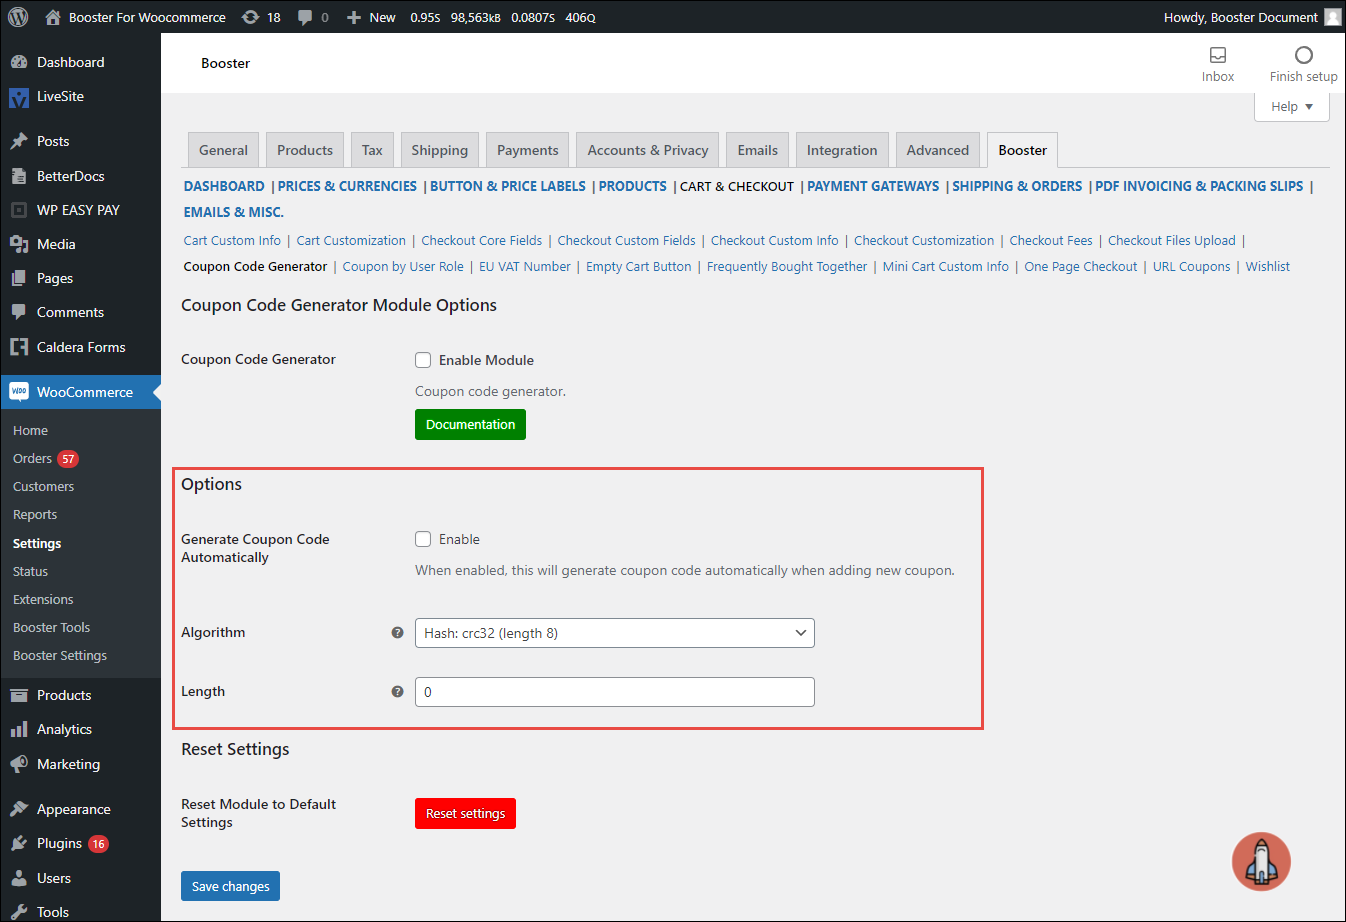This screenshot has width=1346, height=922.
Task: Click the Media icon in sidebar
Action: (x=19, y=244)
